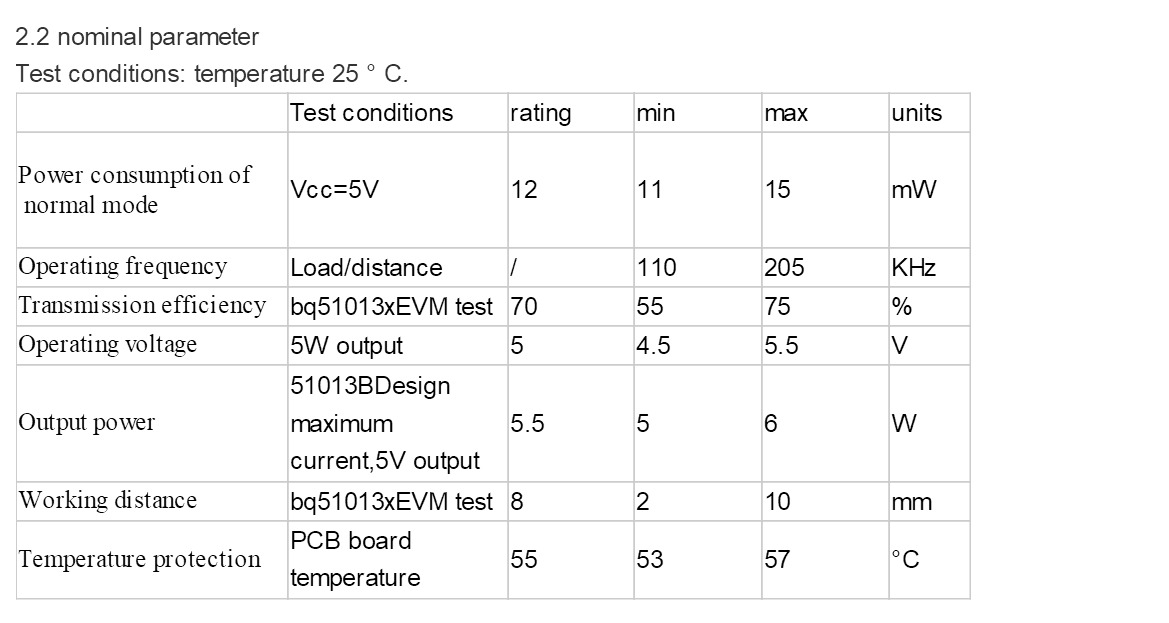Screen dimensions: 1169x623
Task: Click the '2.2 nominal parameter' heading
Action: (137, 37)
